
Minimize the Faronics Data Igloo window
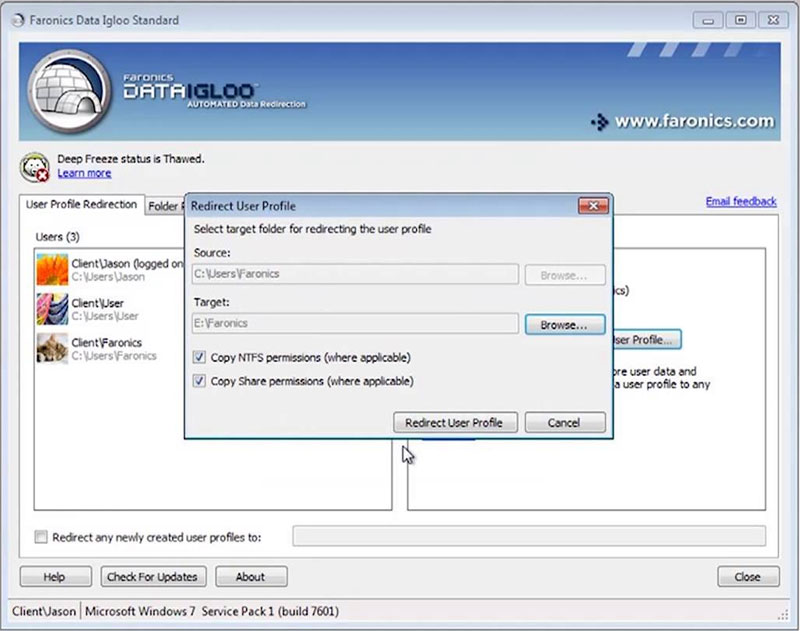click(708, 20)
